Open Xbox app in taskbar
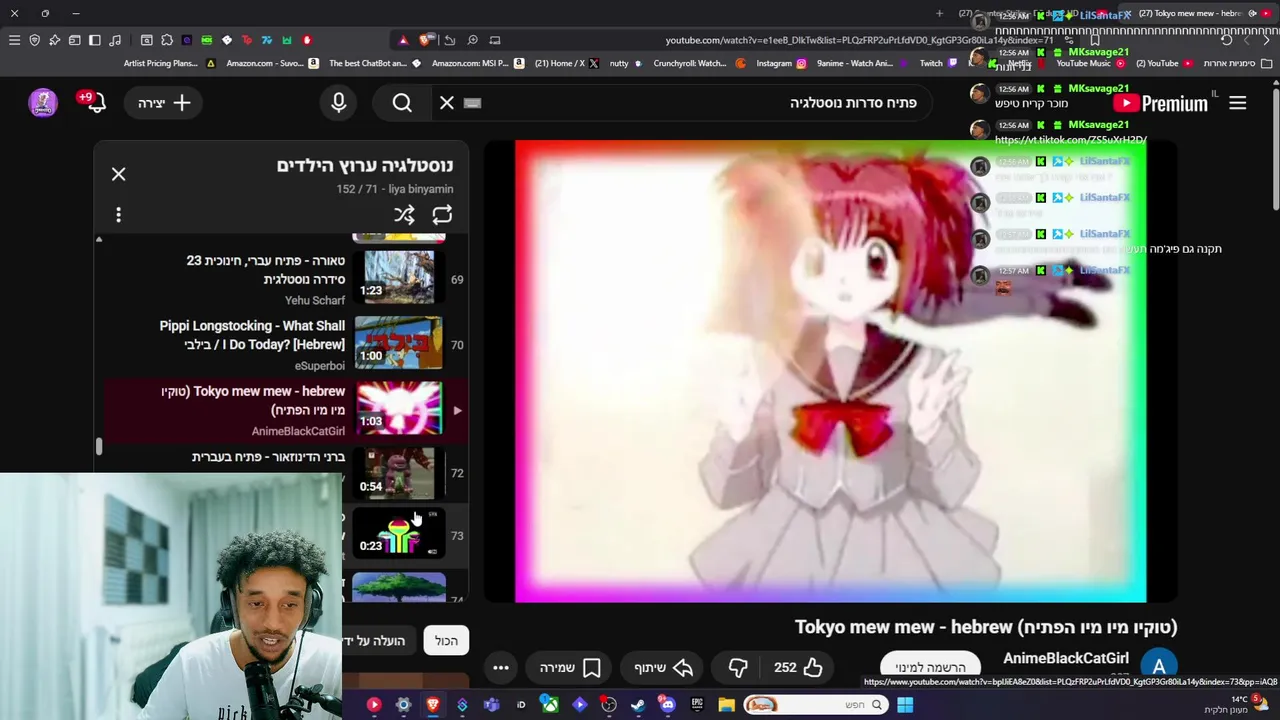The height and width of the screenshot is (720, 1280). point(549,705)
